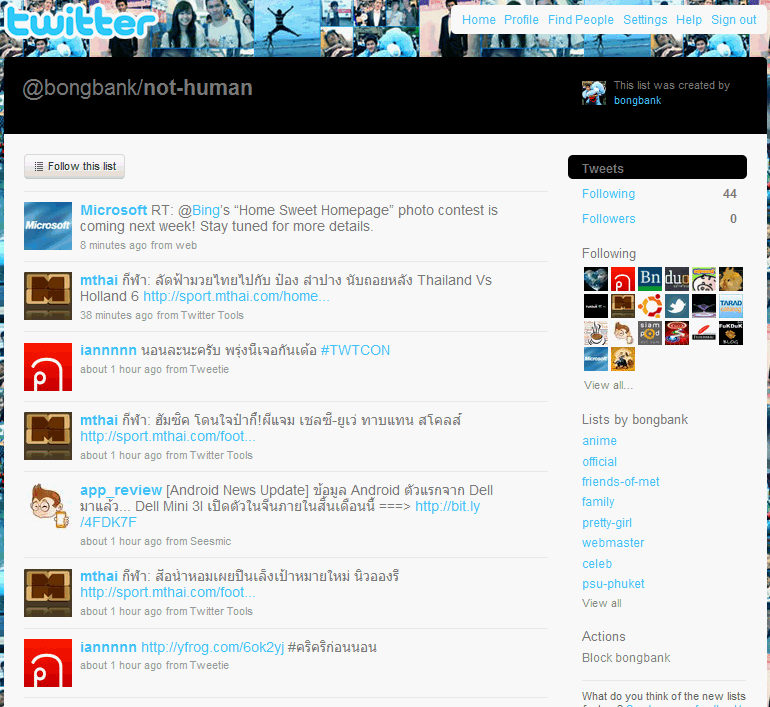Open the psu-phuket list link

tap(613, 584)
